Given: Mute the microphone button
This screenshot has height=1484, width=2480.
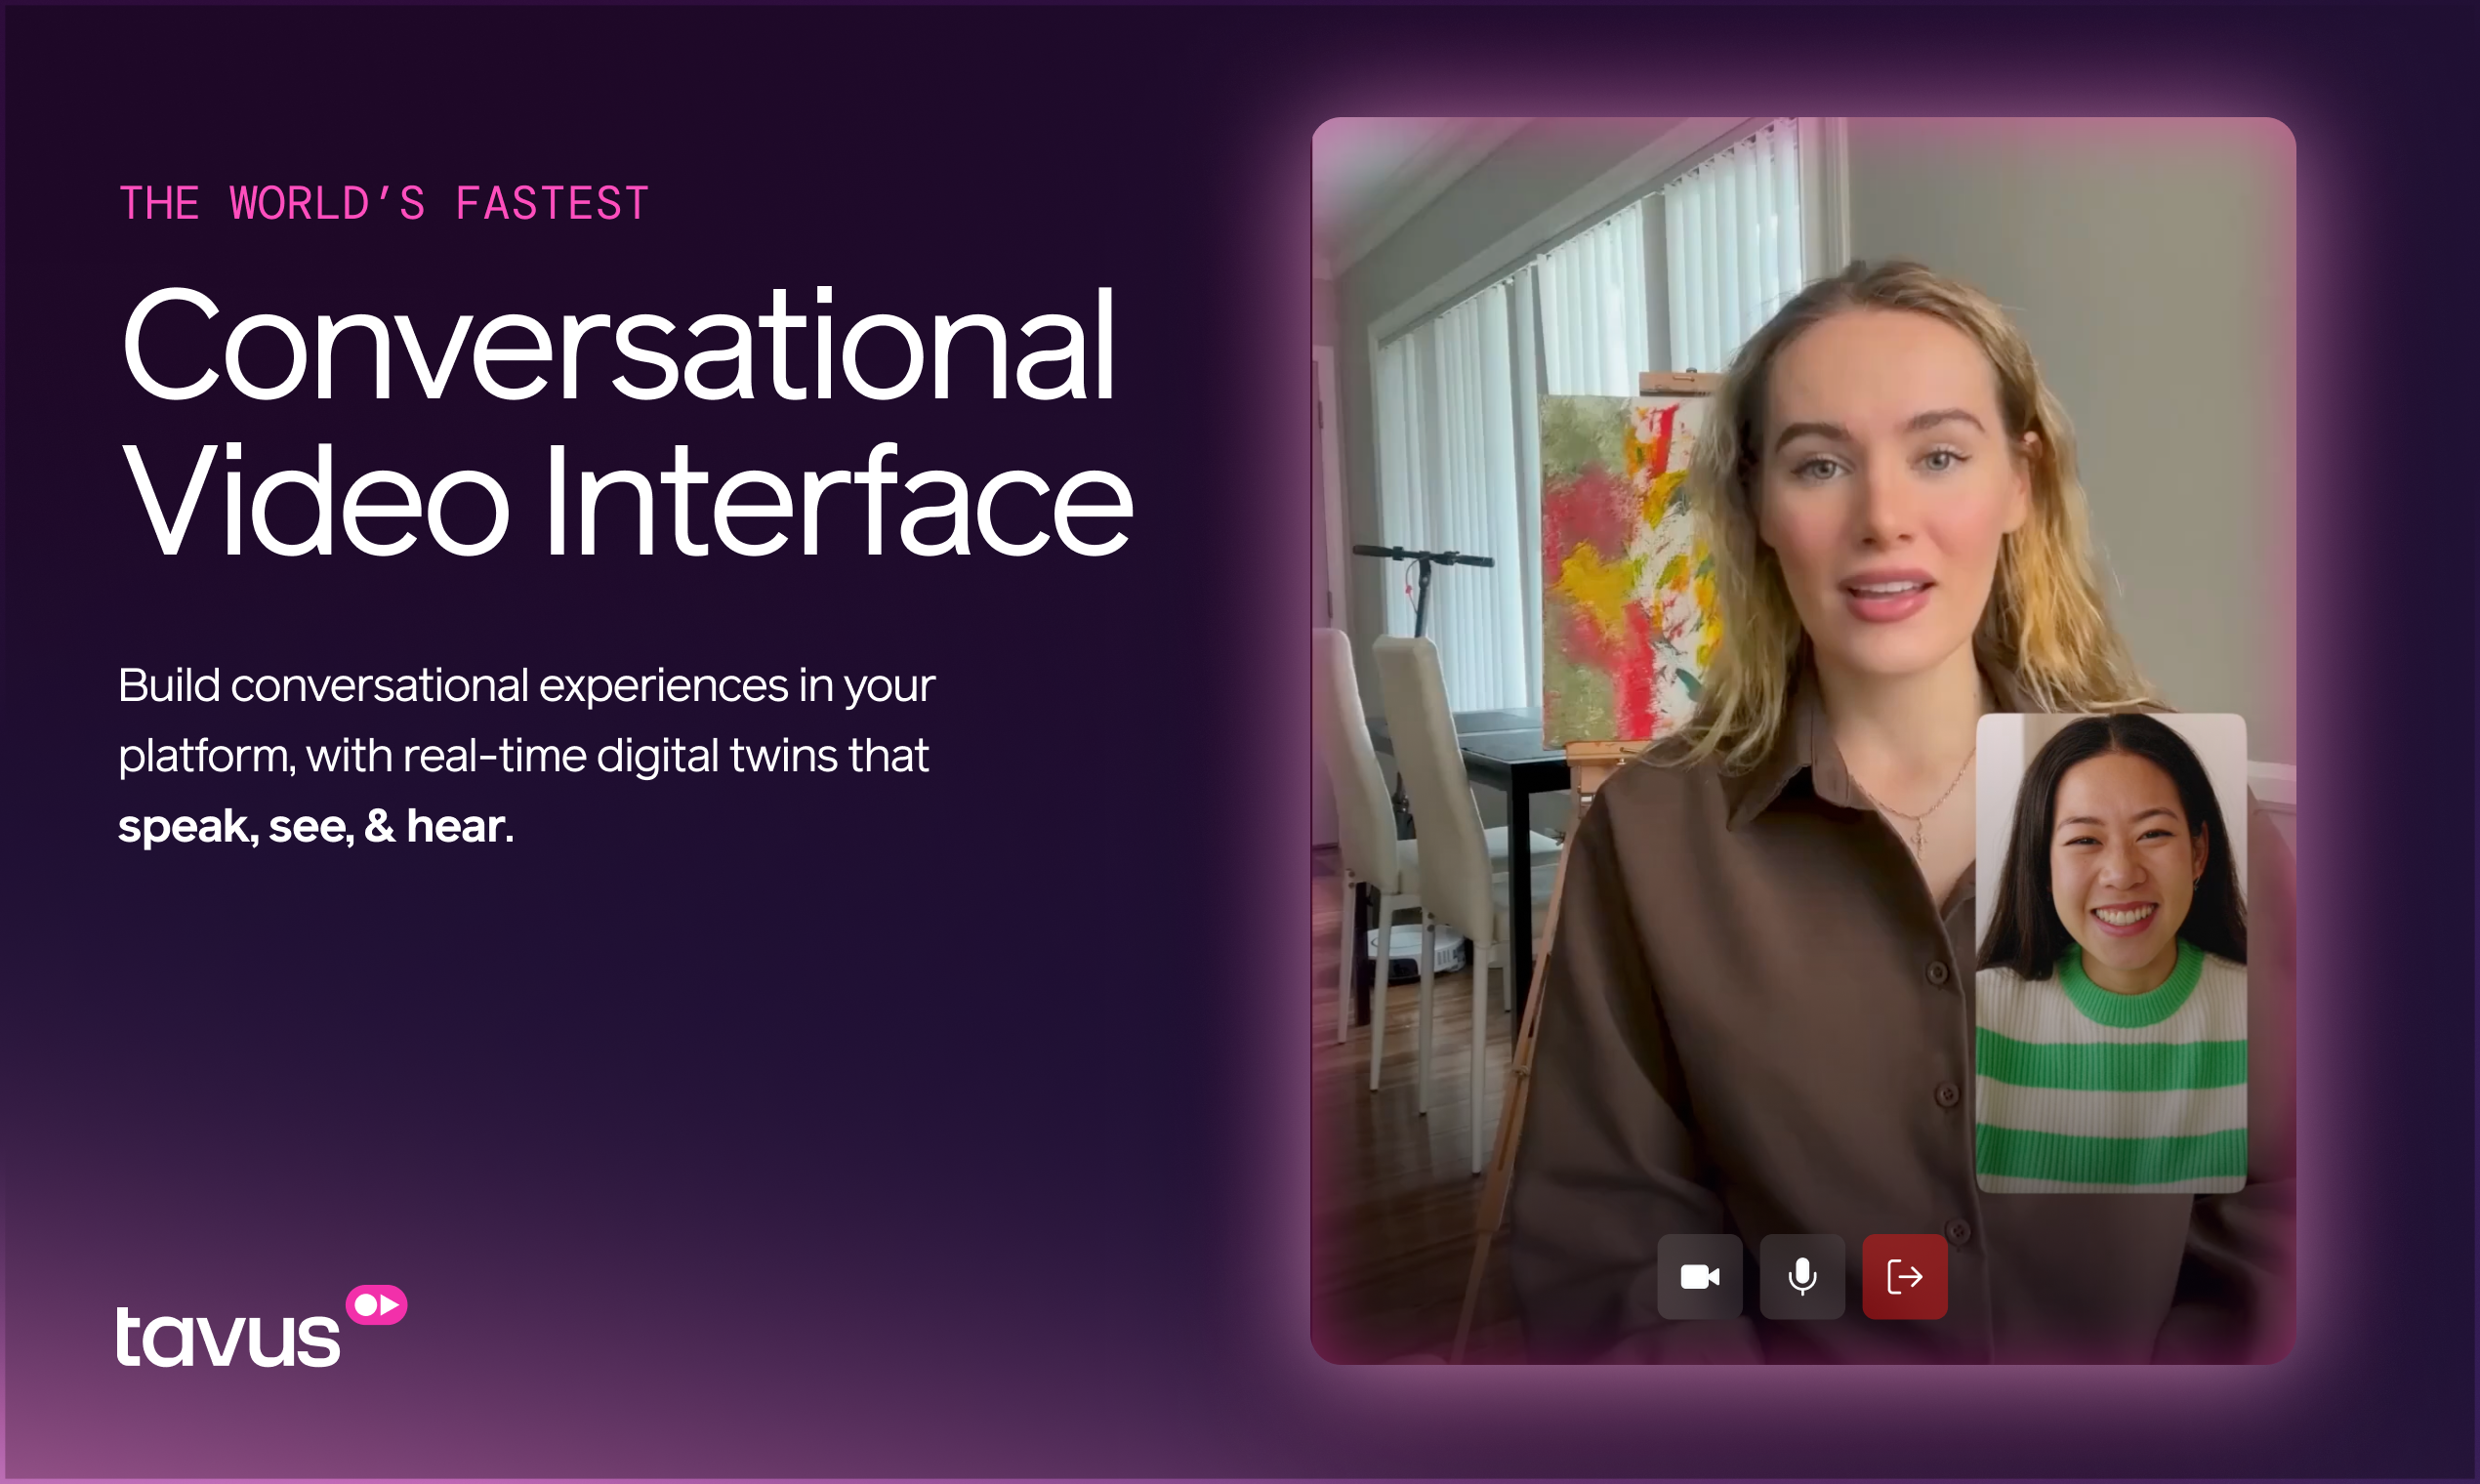Looking at the screenshot, I should (1802, 1276).
